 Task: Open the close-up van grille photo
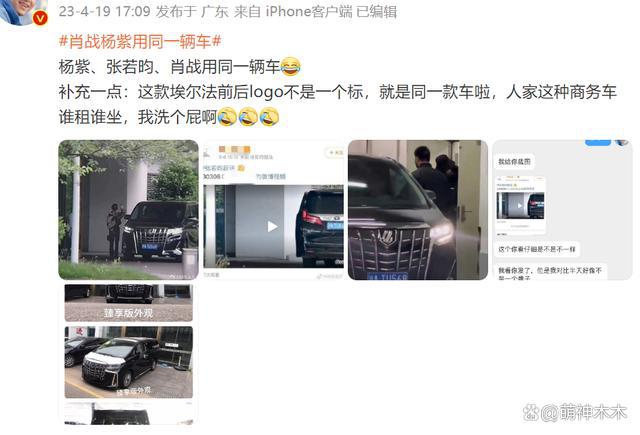click(418, 210)
